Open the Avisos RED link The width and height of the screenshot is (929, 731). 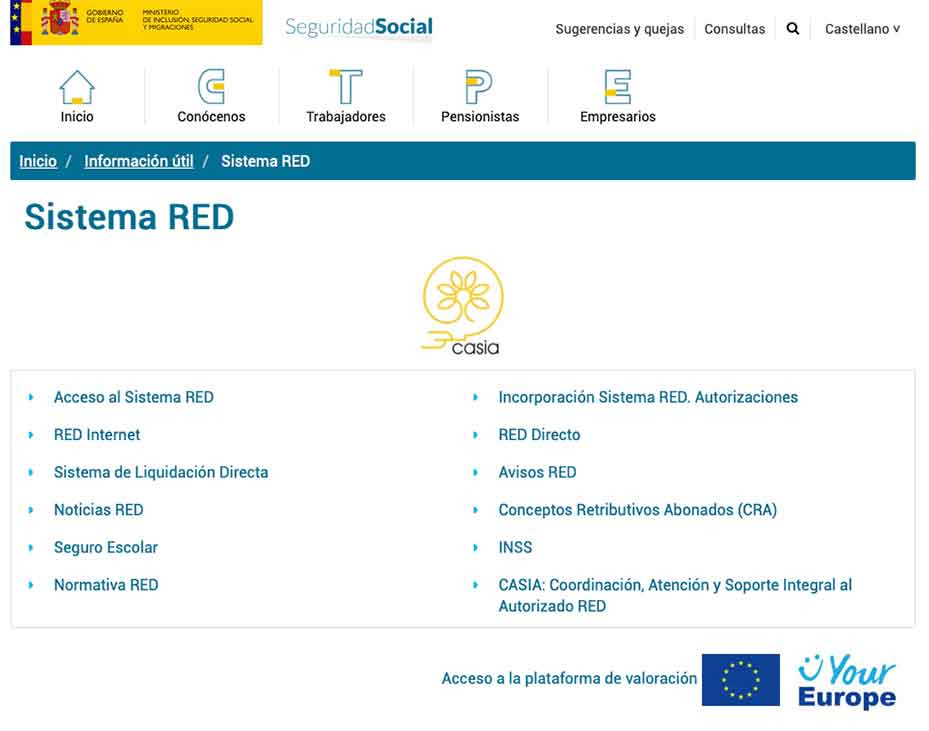click(x=537, y=472)
